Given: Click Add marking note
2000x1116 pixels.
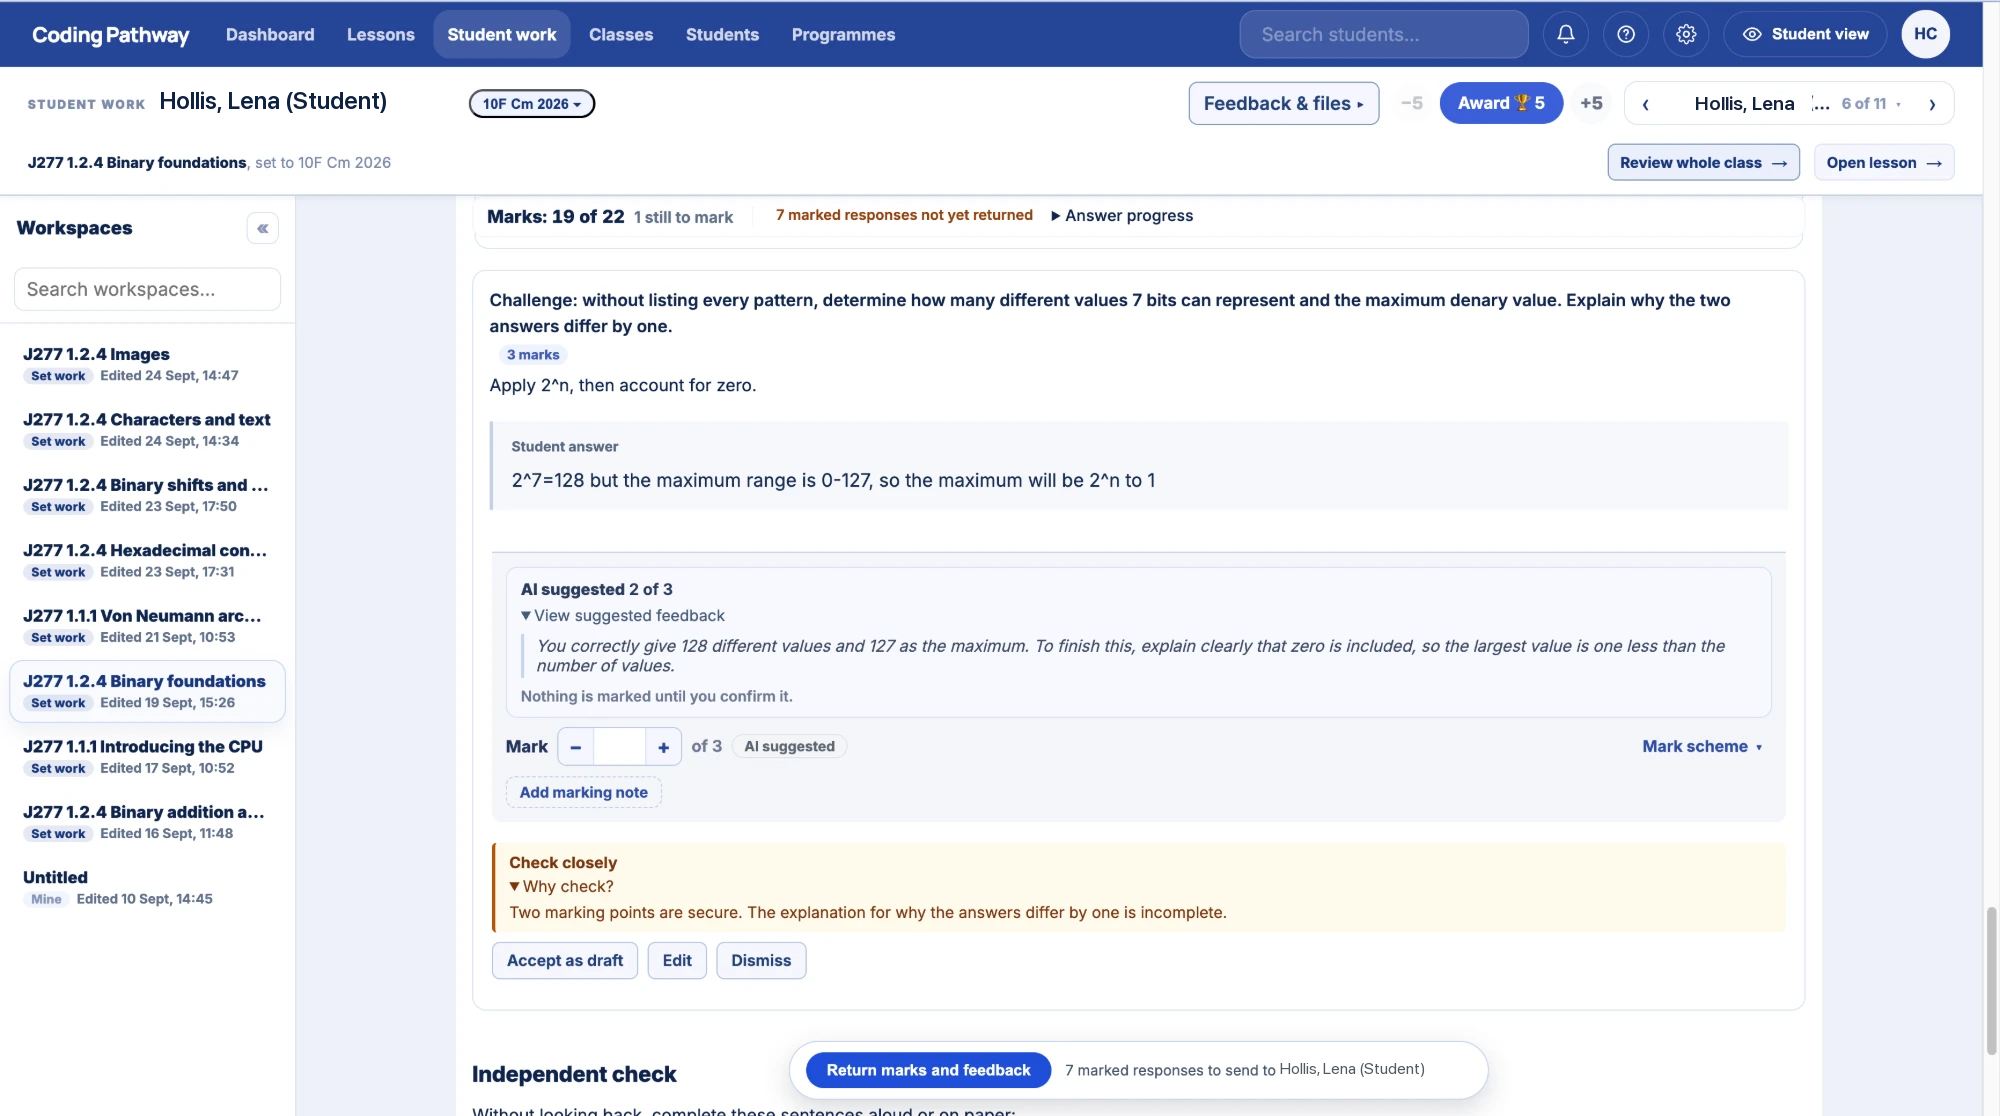Looking at the screenshot, I should pos(584,793).
